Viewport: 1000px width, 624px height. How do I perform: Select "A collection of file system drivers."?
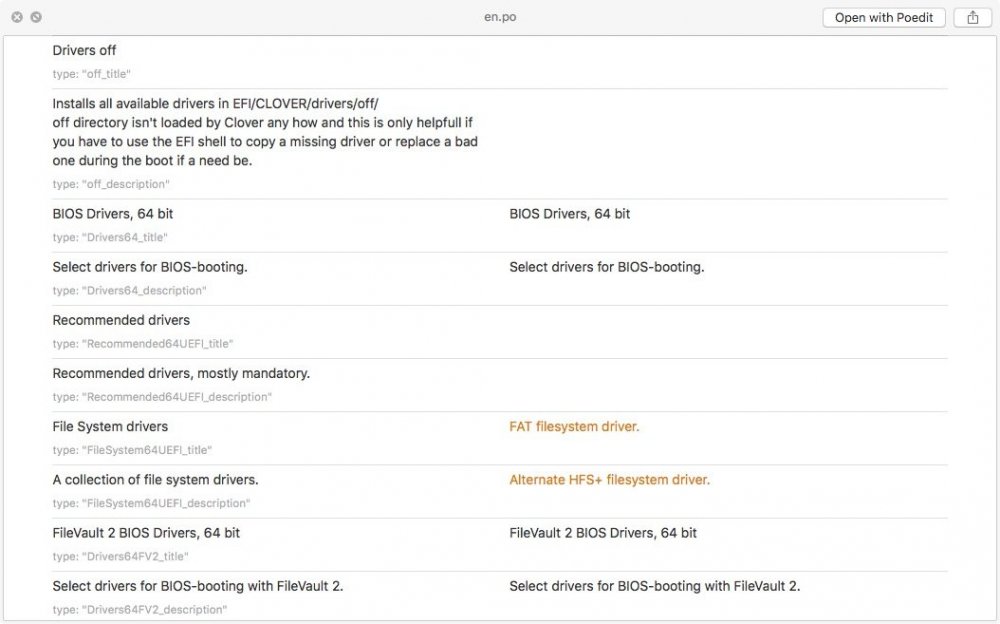pos(155,480)
